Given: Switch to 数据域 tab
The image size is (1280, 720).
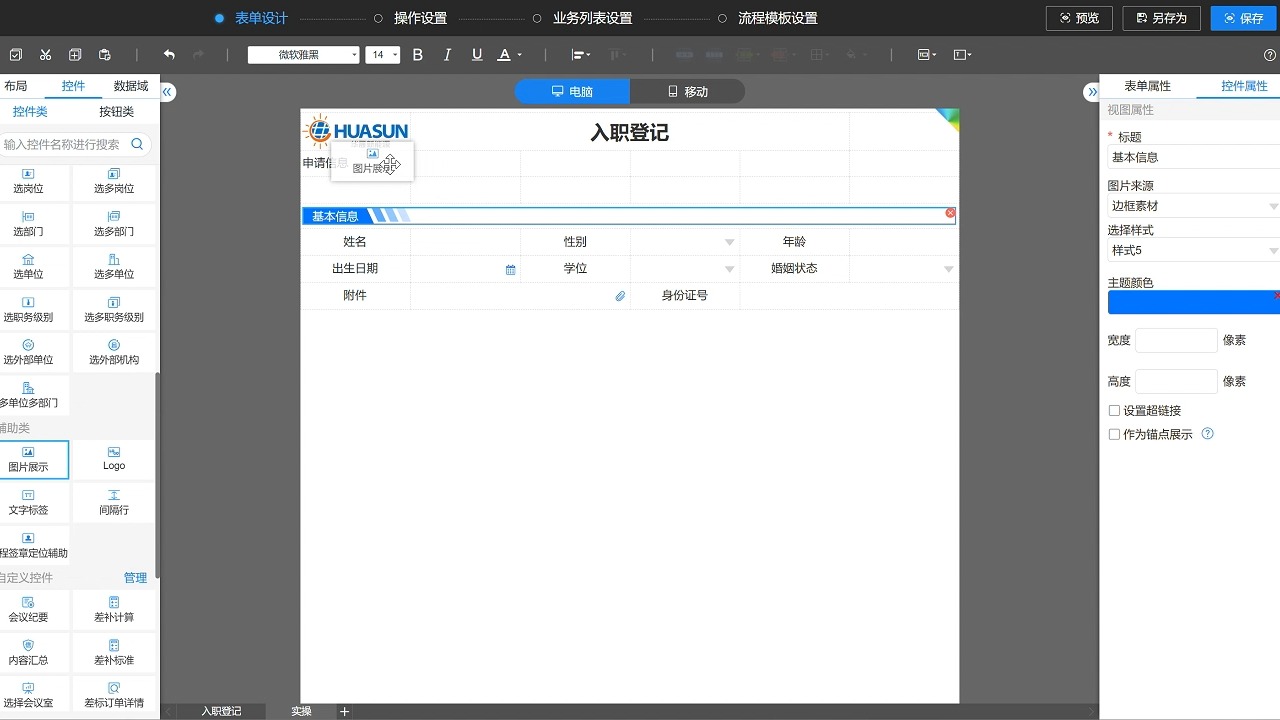Looking at the screenshot, I should (x=131, y=86).
